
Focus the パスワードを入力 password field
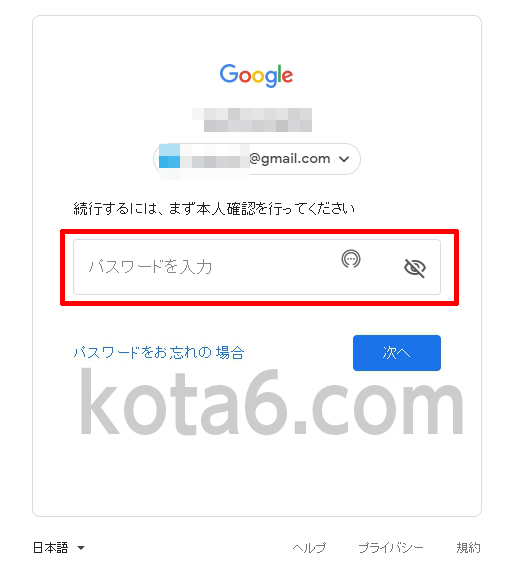click(x=257, y=267)
